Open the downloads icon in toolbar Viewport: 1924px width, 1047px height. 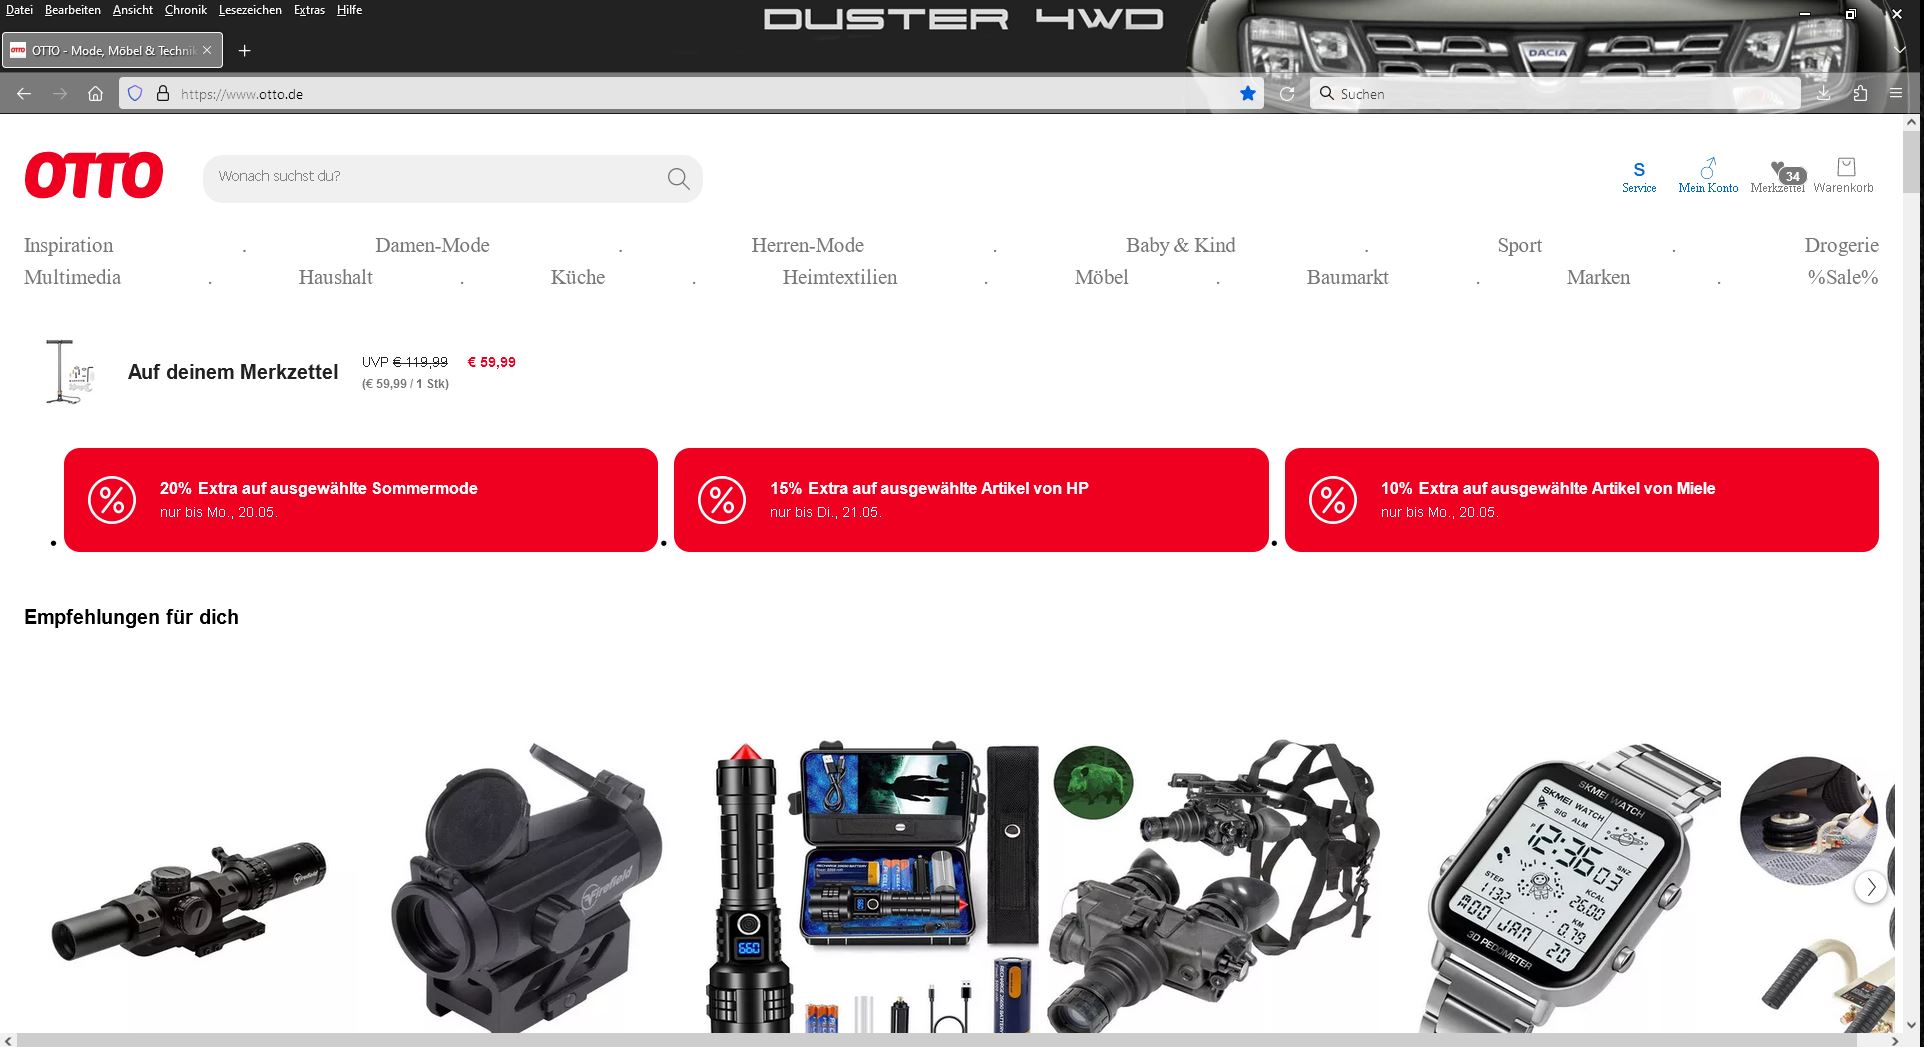point(1824,93)
